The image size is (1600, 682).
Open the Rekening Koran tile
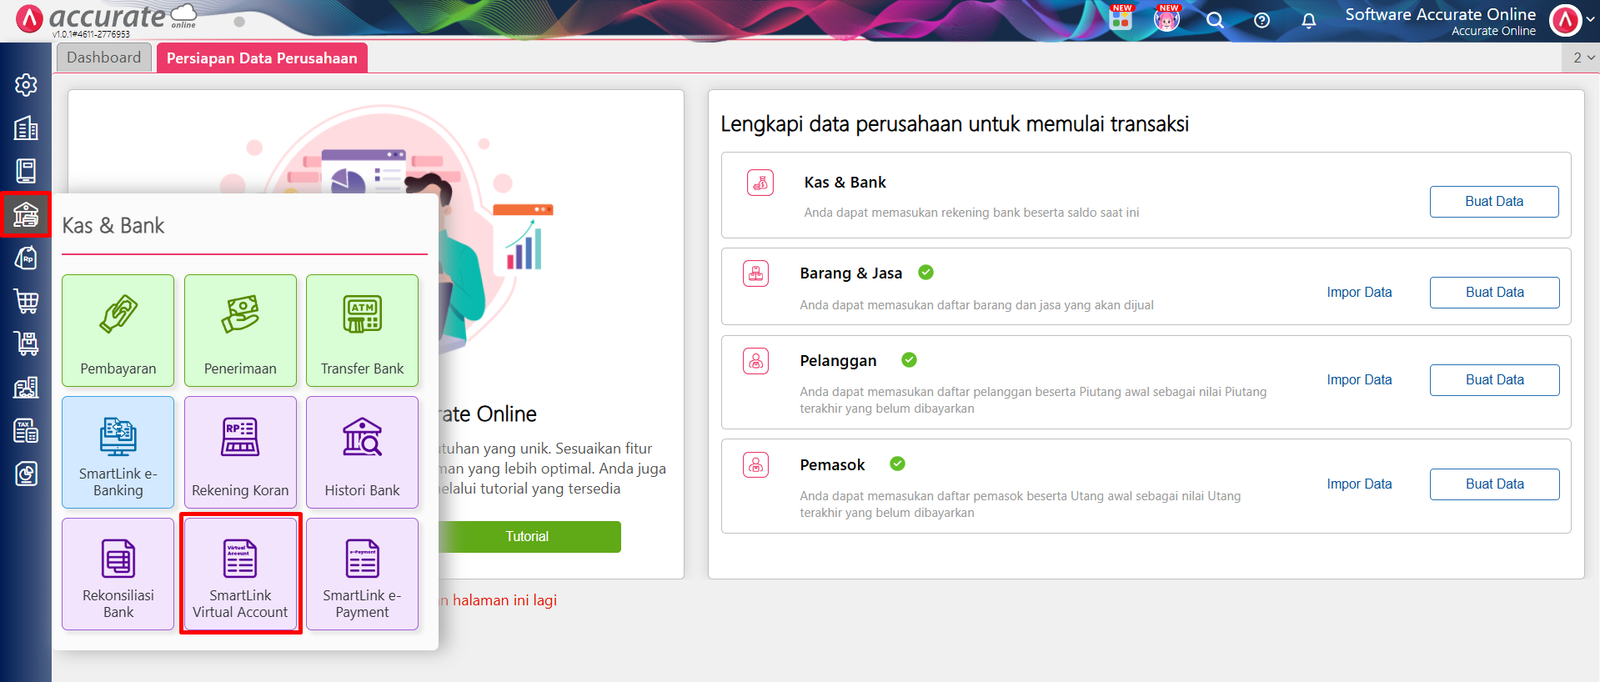pos(240,452)
